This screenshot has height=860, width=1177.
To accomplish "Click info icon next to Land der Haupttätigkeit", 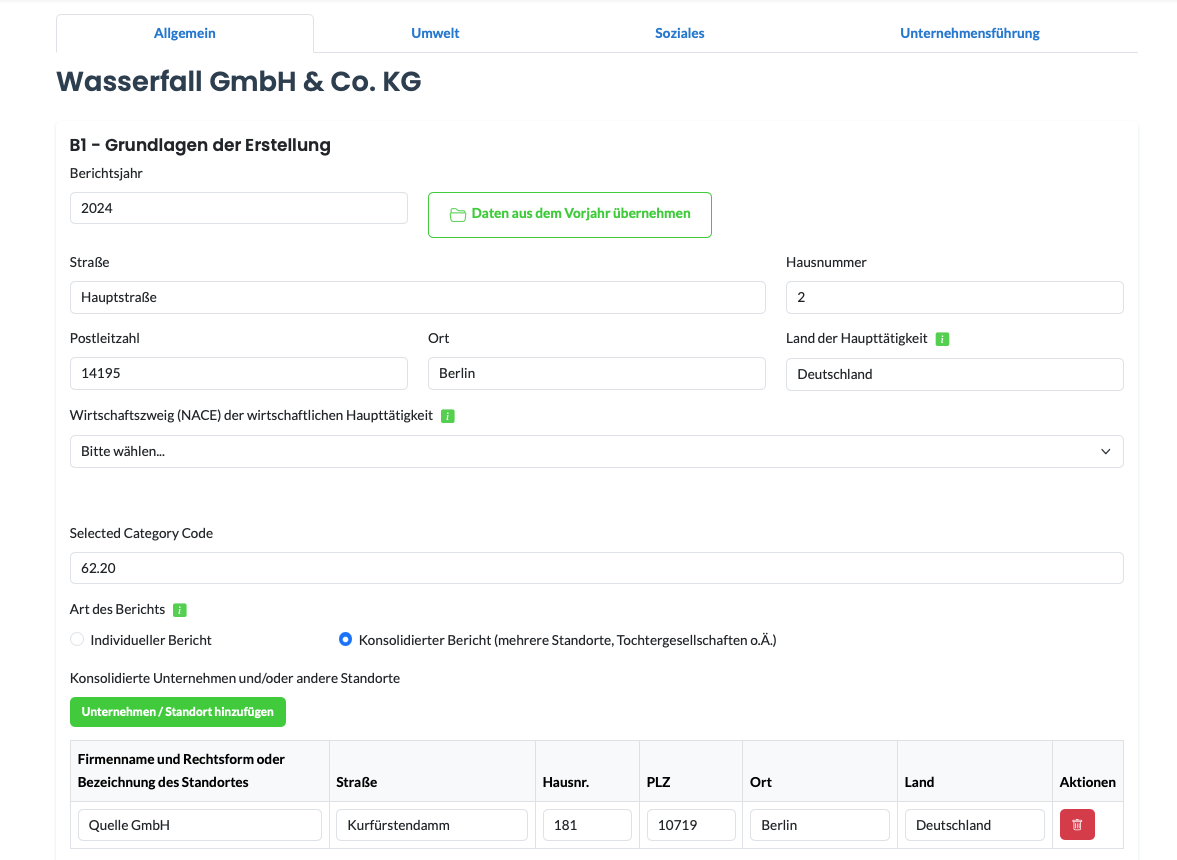I will pyautogui.click(x=942, y=339).
